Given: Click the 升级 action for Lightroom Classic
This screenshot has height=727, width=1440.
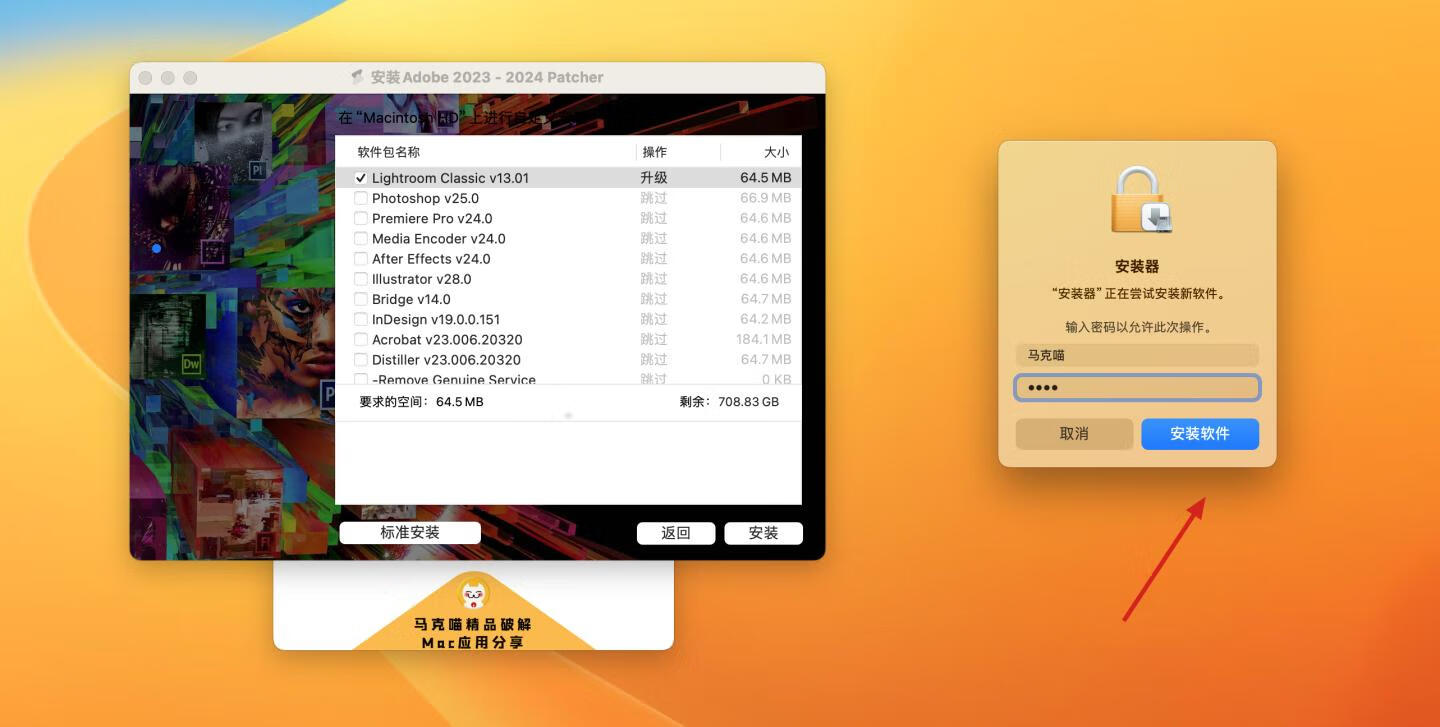Looking at the screenshot, I should [654, 178].
